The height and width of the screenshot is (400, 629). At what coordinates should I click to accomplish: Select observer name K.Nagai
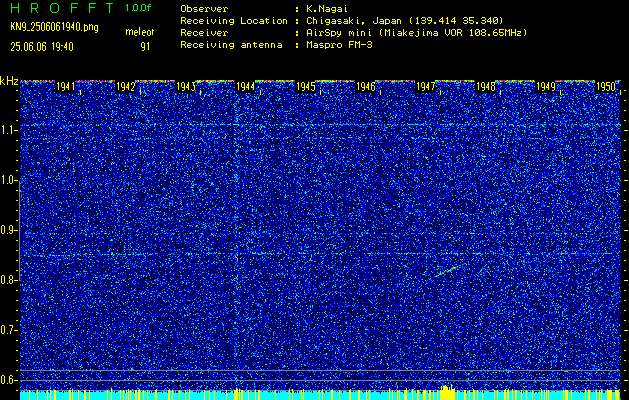[x=327, y=9]
